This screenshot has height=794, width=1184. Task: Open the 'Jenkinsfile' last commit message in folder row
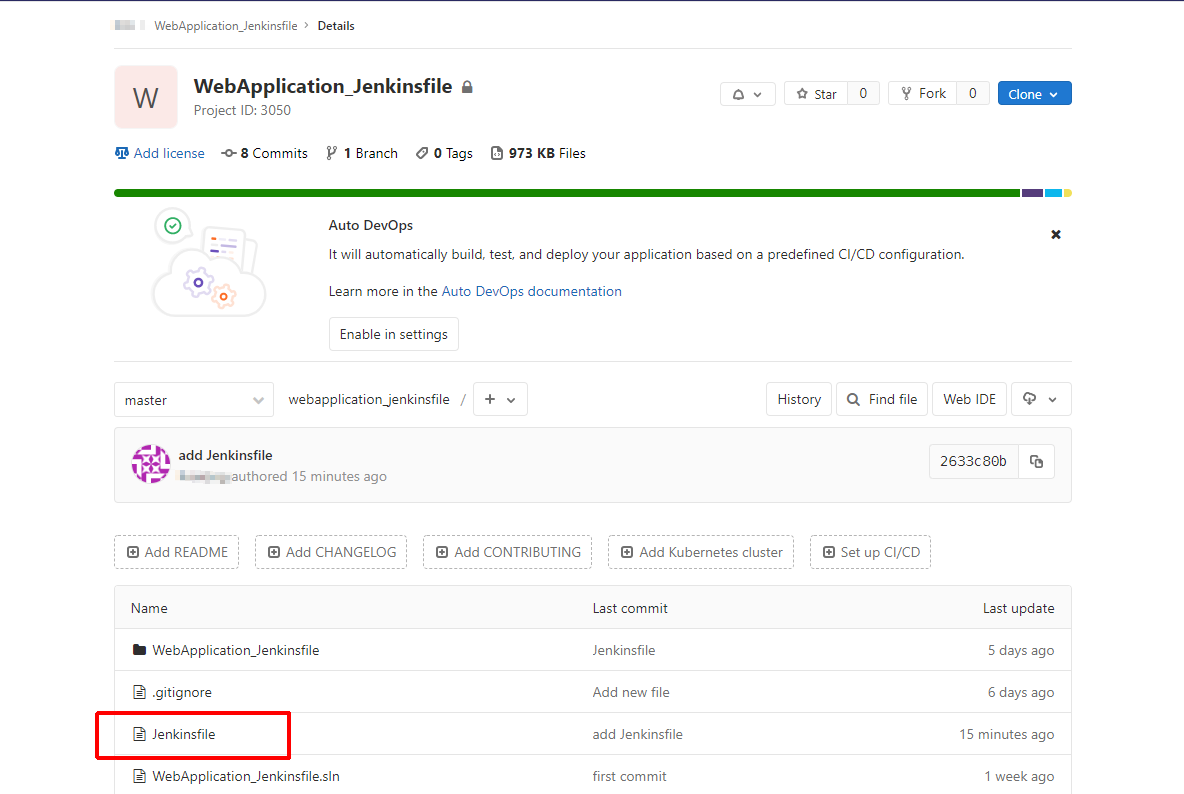pos(624,650)
